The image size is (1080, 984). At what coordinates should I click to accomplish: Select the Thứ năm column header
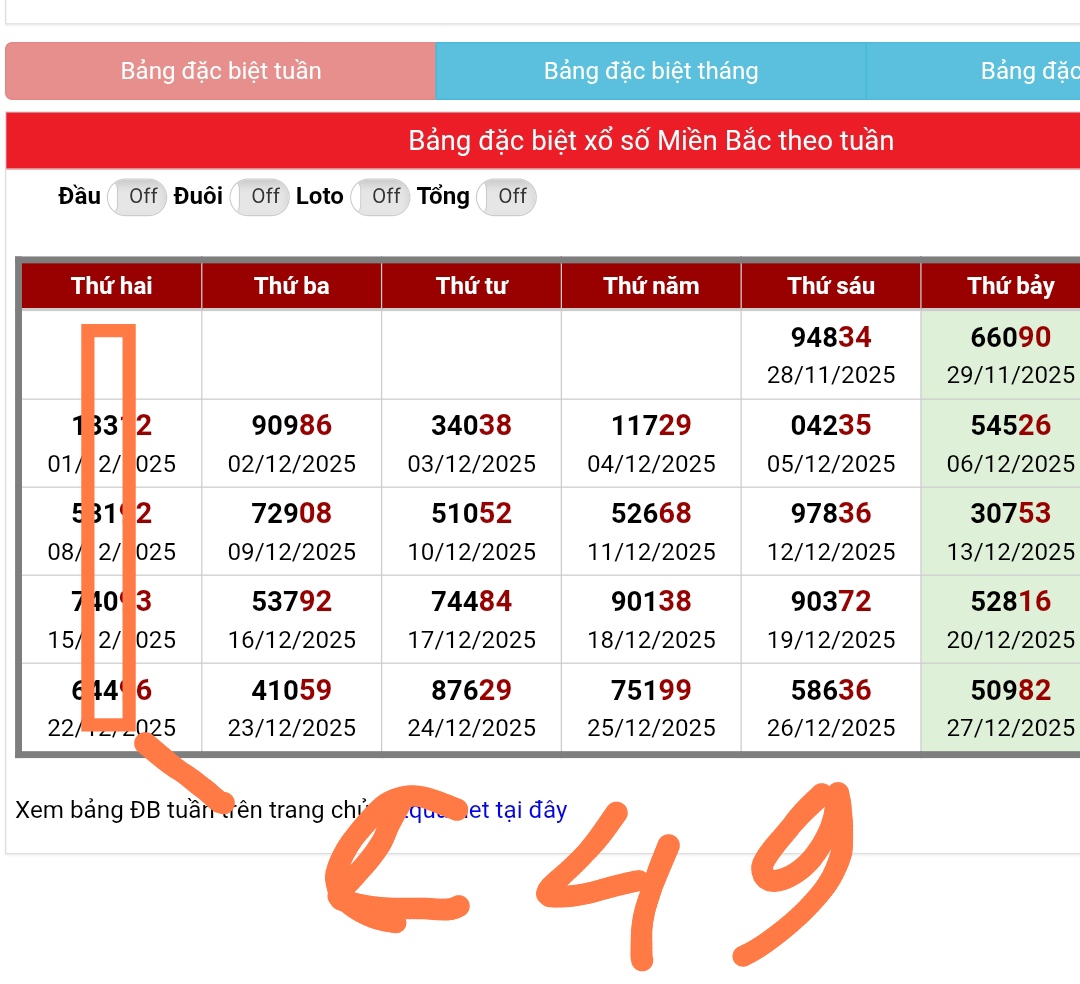click(651, 286)
